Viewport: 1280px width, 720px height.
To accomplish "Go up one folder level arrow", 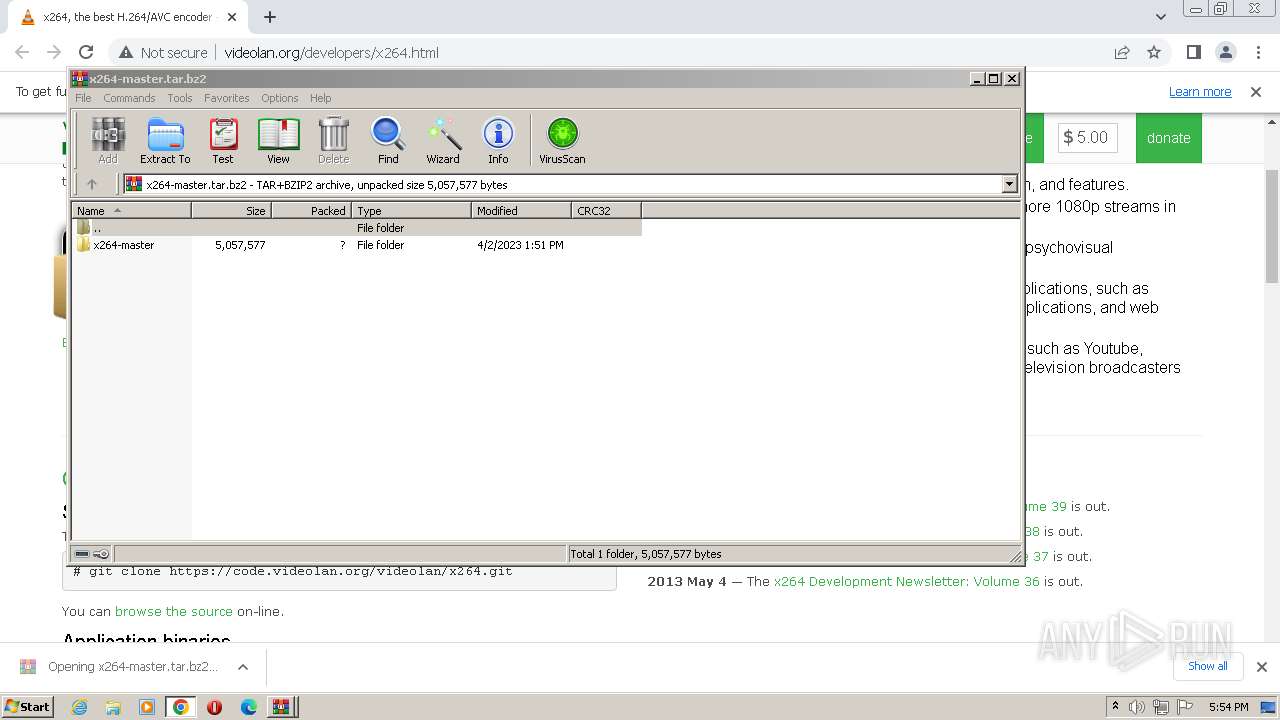I will click(92, 184).
